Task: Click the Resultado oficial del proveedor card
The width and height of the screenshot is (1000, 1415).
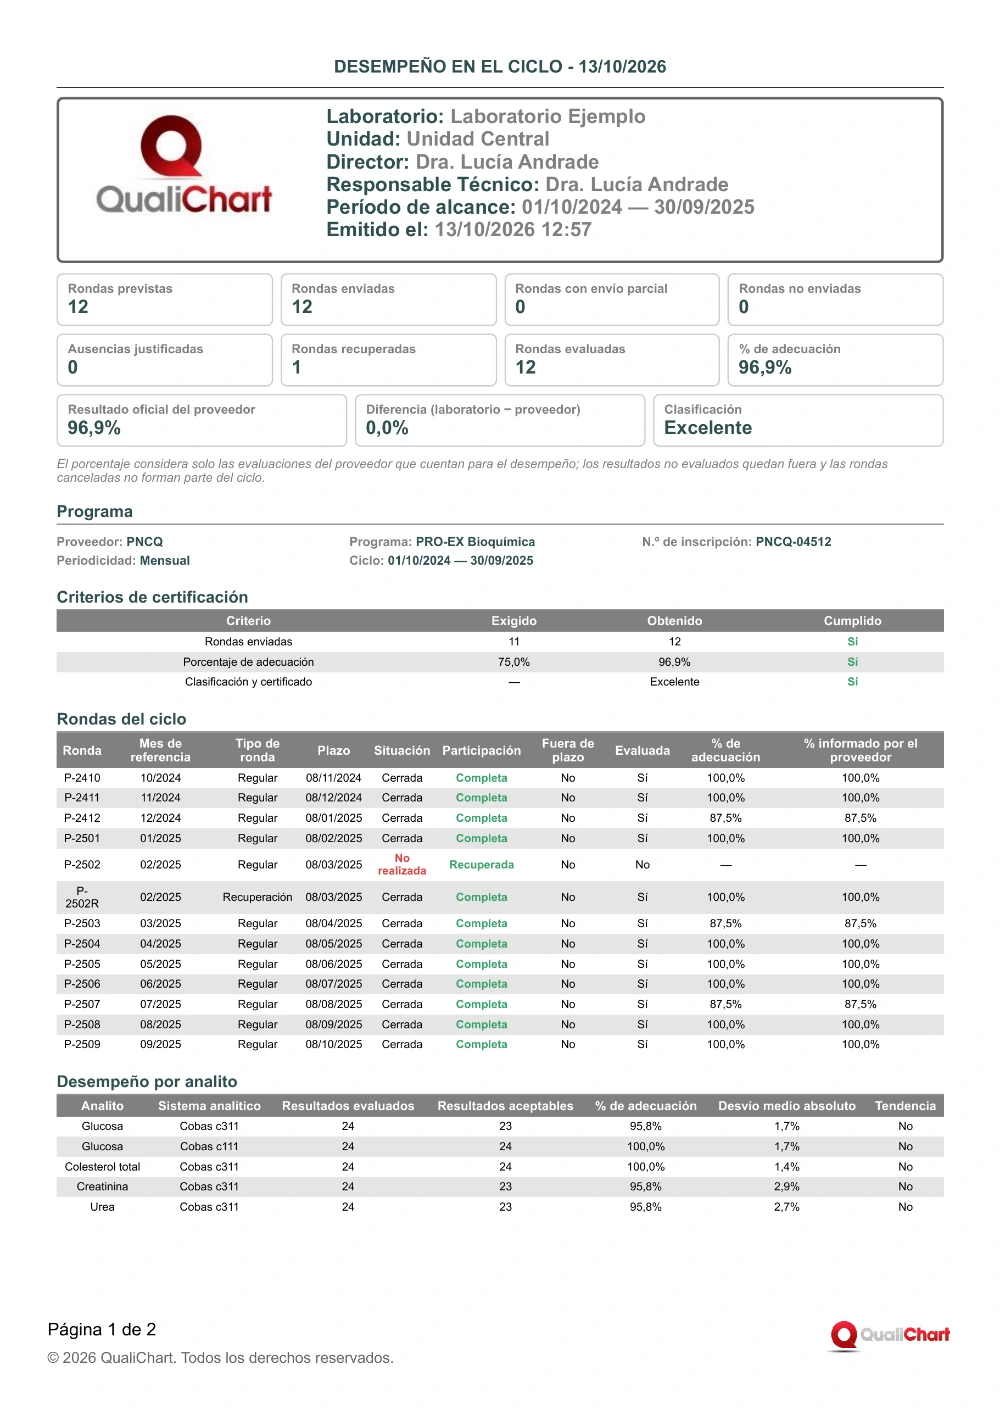Action: pyautogui.click(x=202, y=420)
